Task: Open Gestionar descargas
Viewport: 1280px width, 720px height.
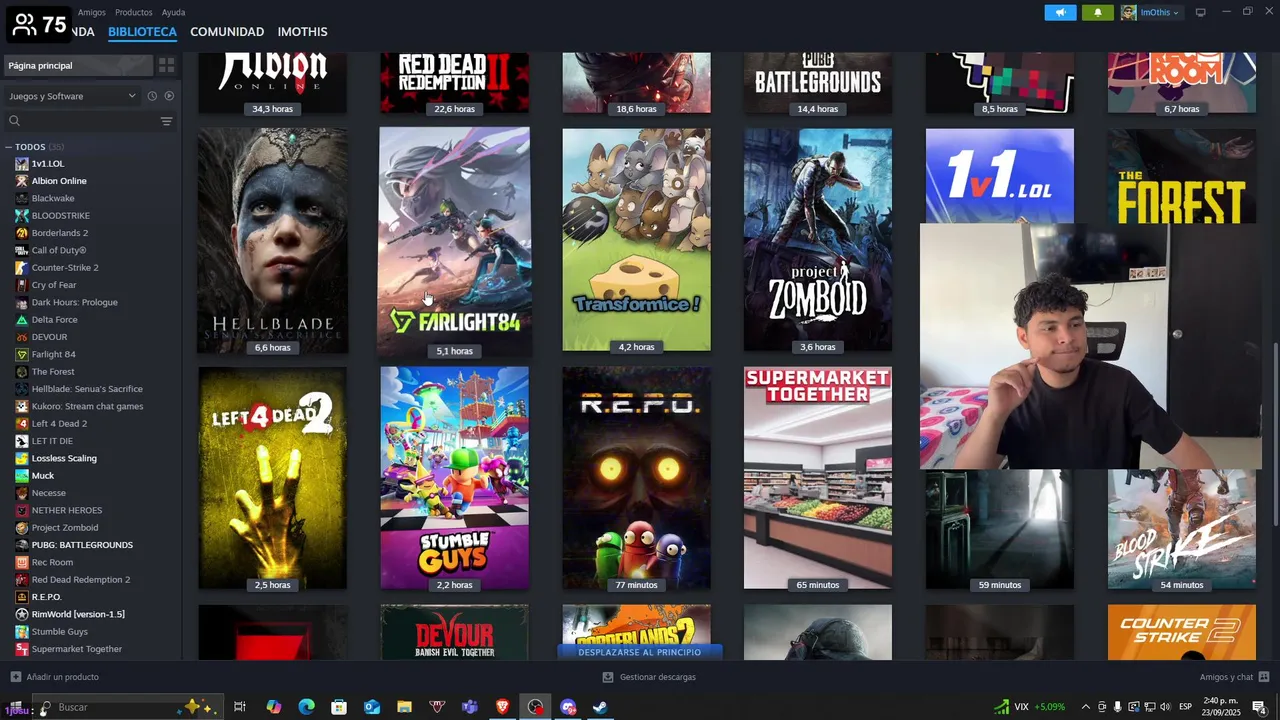Action: click(649, 677)
